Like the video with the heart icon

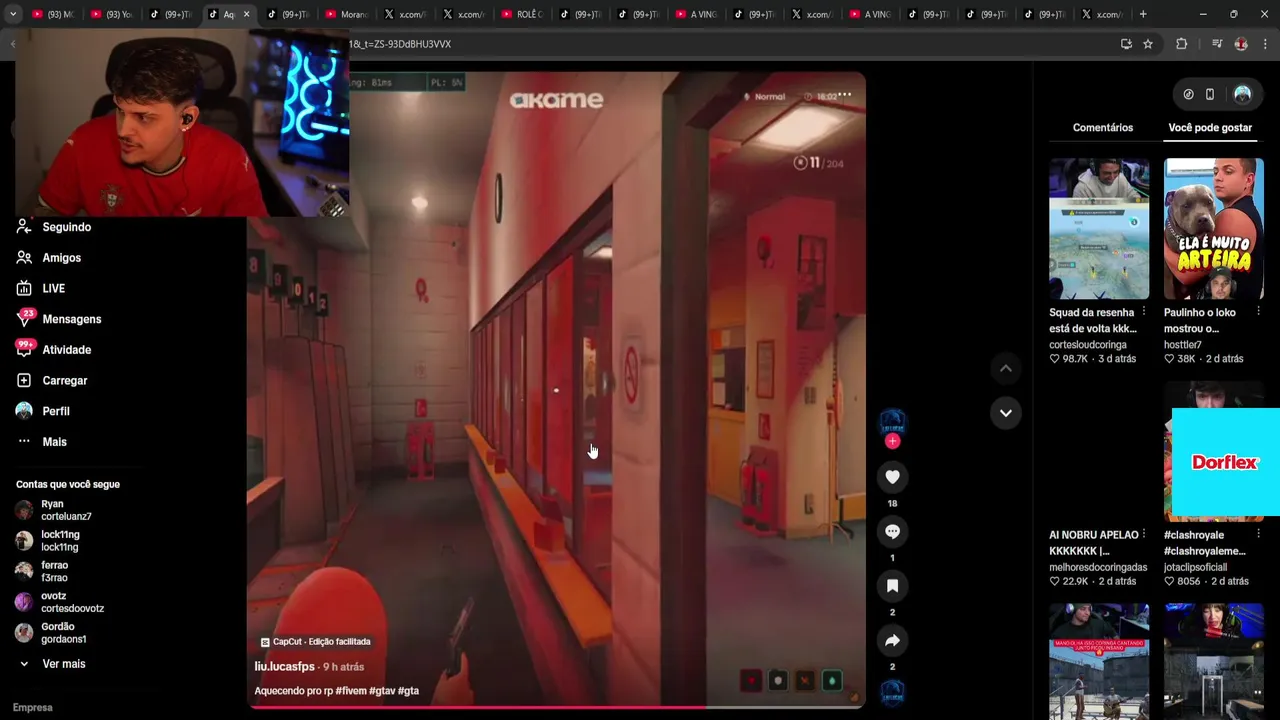tap(892, 477)
